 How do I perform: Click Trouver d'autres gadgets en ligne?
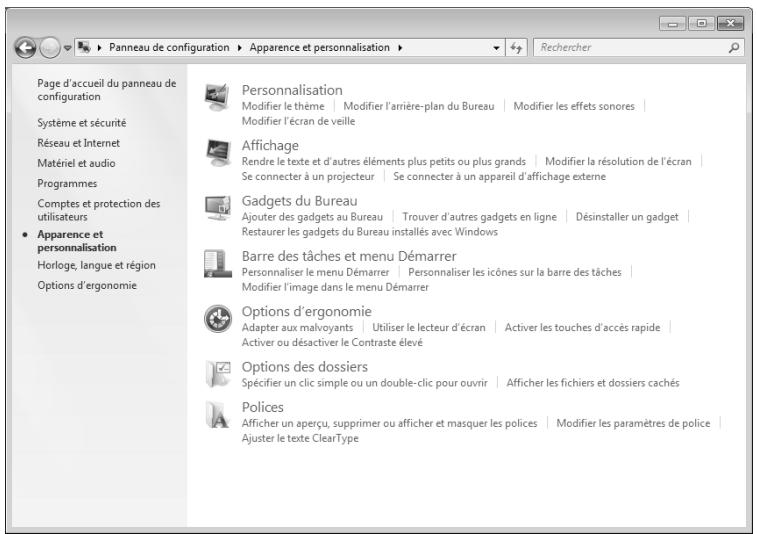(479, 217)
